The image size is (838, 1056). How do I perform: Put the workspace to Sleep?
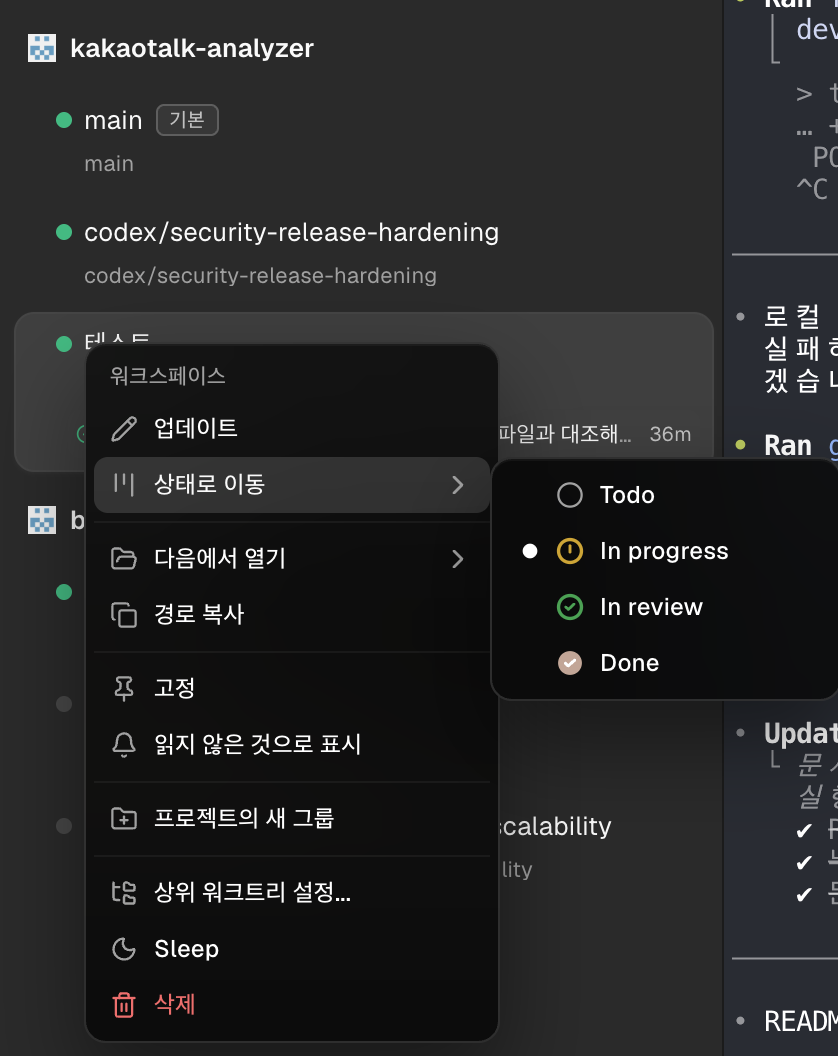pos(292,949)
